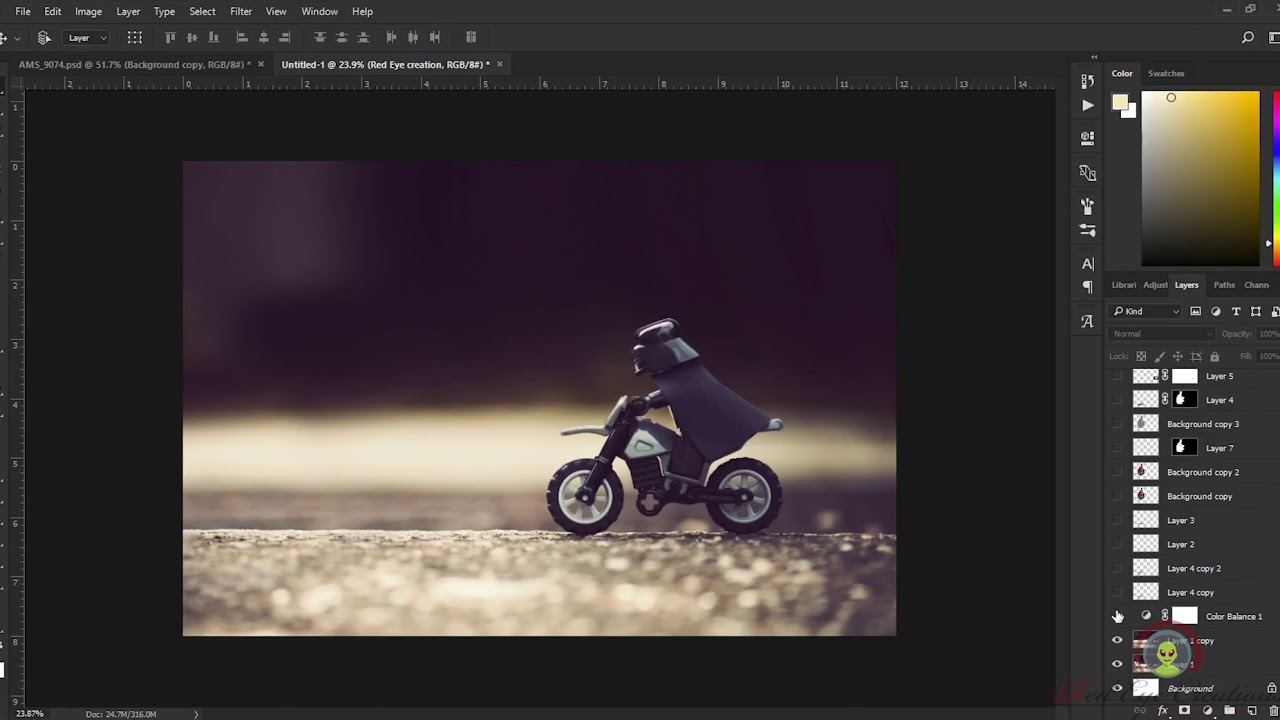
Task: Align vertical centers of layers
Action: point(192,38)
